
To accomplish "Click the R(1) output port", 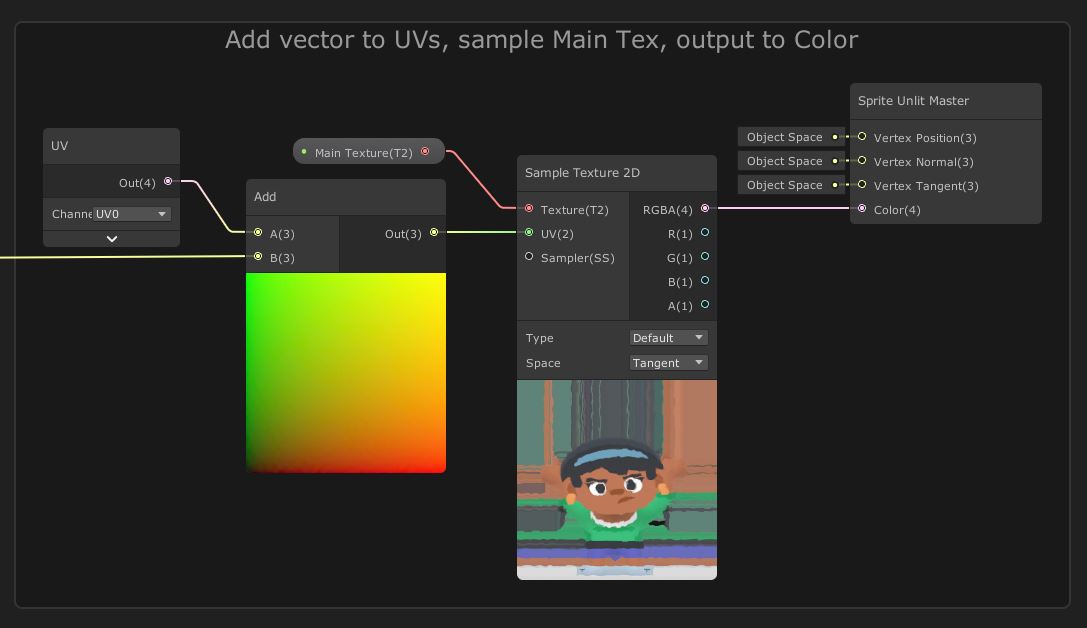I will tap(705, 233).
